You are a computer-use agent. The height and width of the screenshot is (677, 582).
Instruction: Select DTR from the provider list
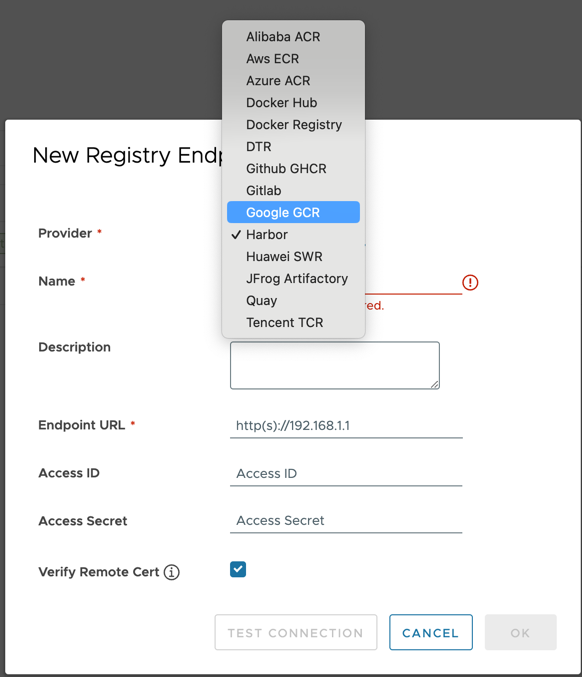coord(293,147)
